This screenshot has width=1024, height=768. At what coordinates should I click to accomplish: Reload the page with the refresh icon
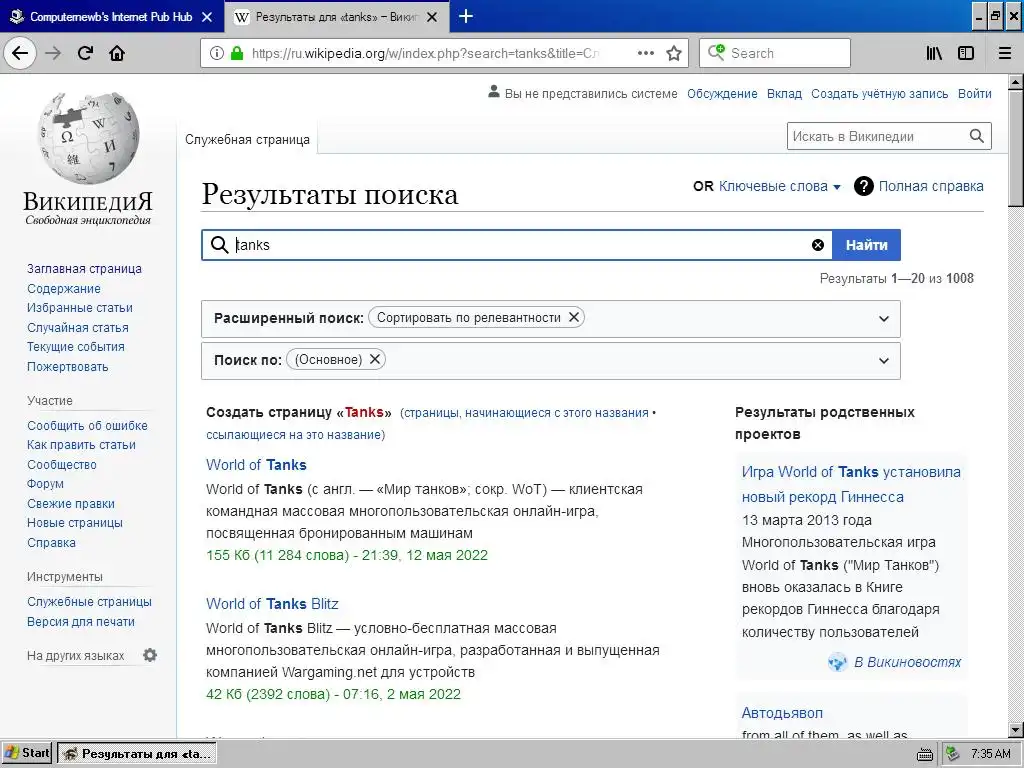point(85,53)
